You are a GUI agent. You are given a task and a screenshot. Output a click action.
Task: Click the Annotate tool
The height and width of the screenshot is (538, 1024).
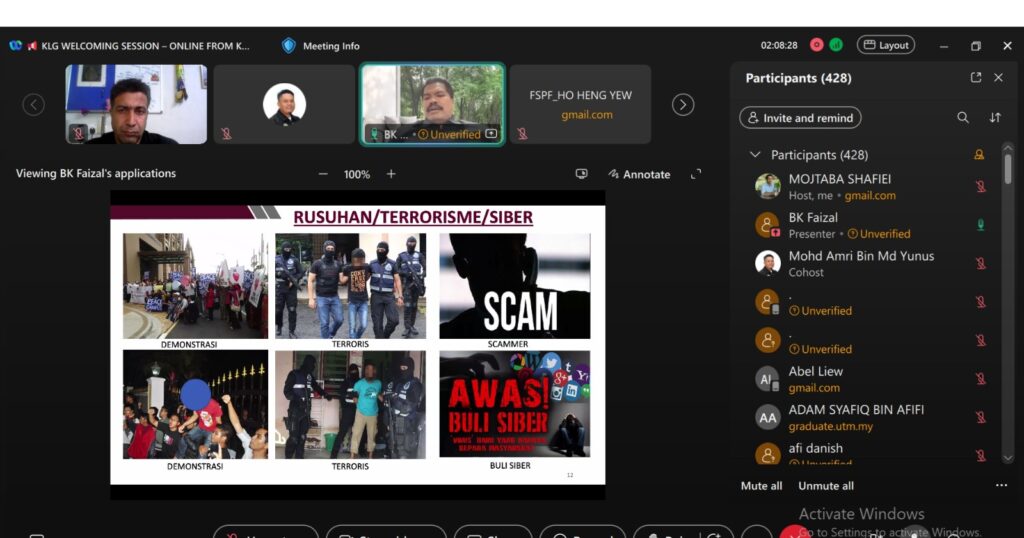(x=639, y=174)
